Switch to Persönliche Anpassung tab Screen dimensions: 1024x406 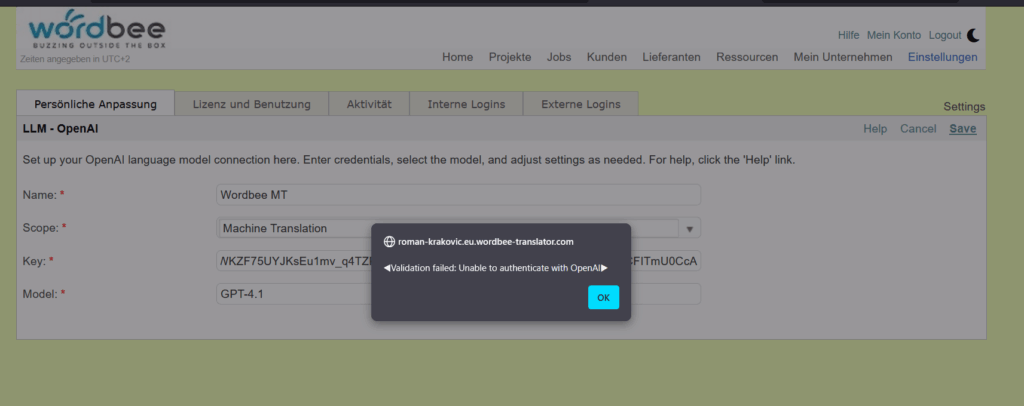pos(95,104)
